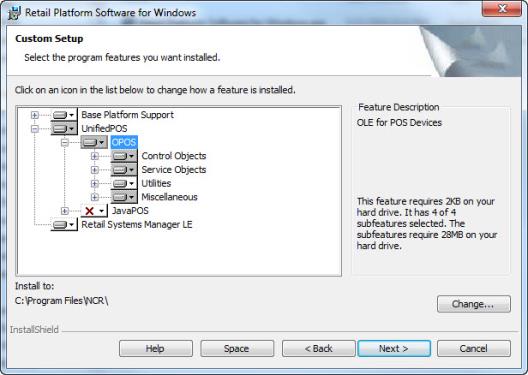Open the Base Platform Support feature dropdown icon

pyautogui.click(x=64, y=115)
